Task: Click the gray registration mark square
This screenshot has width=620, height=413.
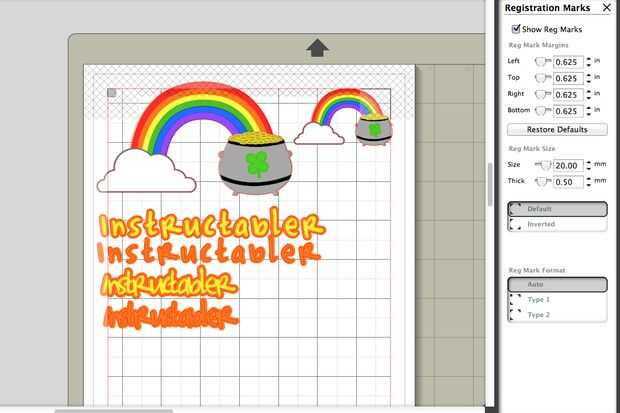Action: [112, 93]
